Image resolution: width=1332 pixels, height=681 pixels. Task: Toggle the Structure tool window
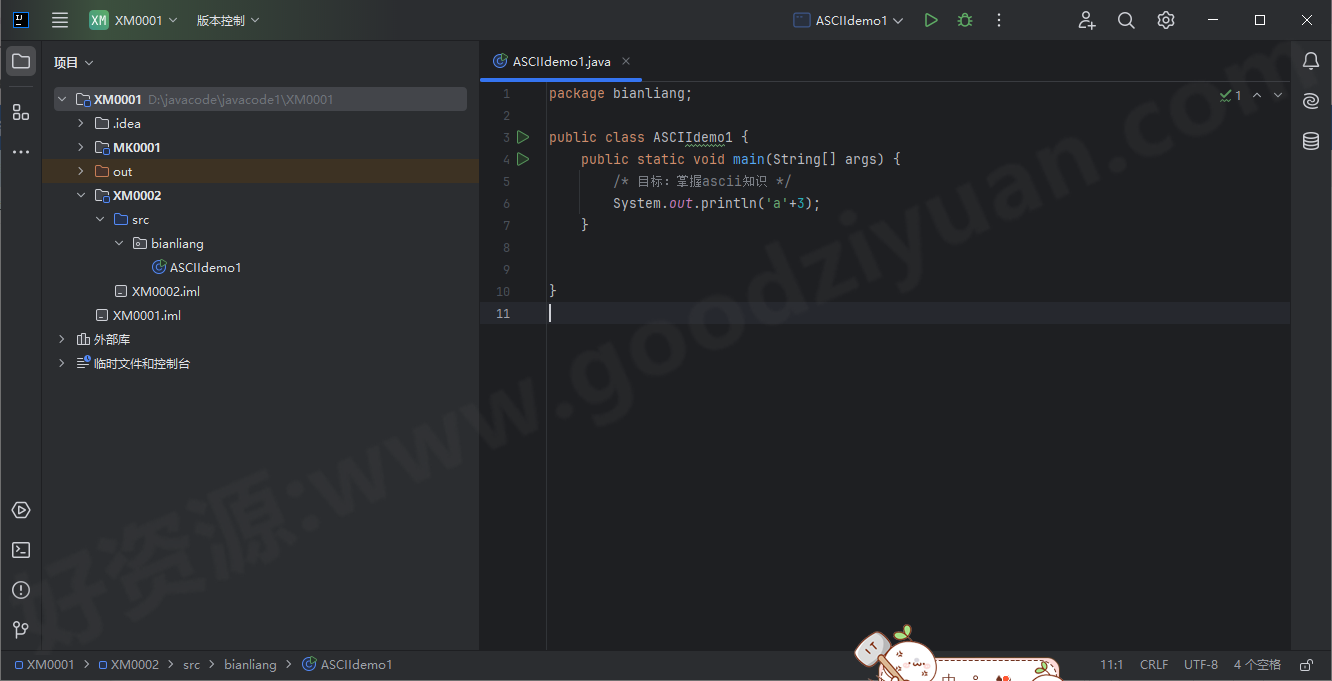tap(21, 112)
